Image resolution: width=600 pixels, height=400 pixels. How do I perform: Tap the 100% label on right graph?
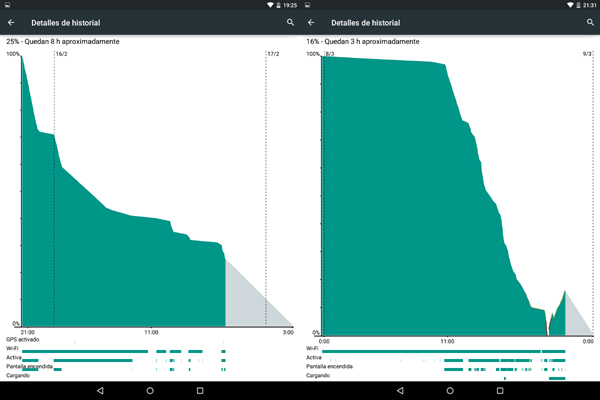(313, 54)
